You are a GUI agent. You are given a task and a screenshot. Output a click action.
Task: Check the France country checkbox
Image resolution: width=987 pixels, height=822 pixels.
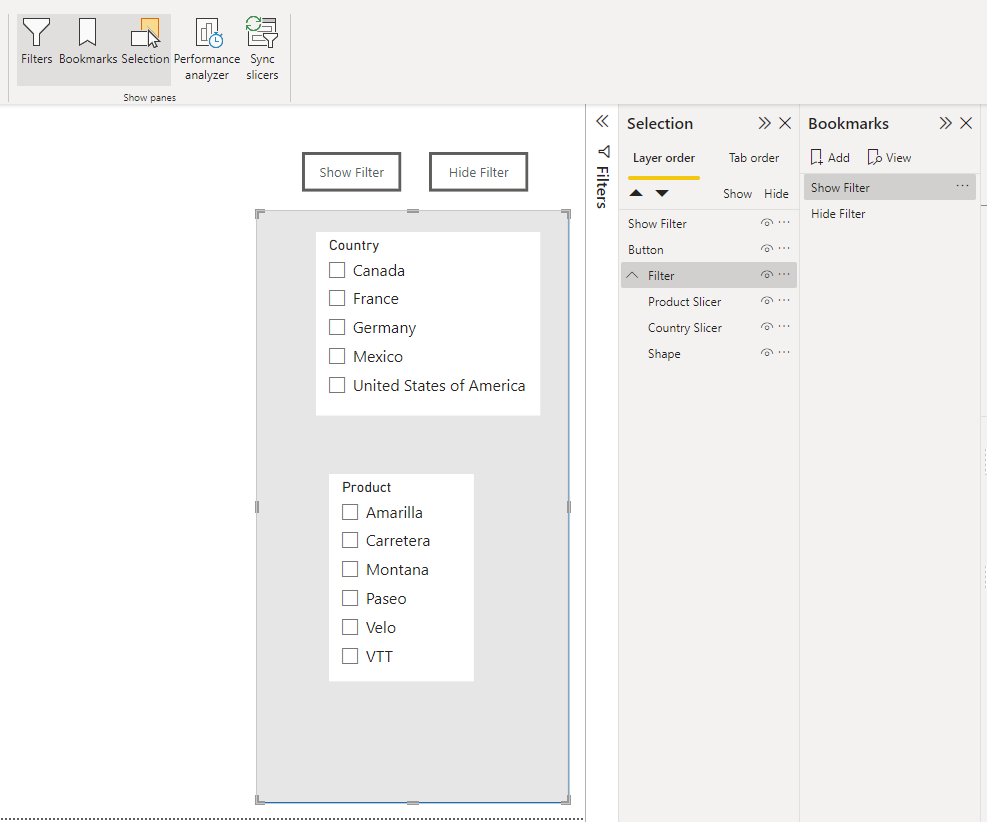coord(337,298)
